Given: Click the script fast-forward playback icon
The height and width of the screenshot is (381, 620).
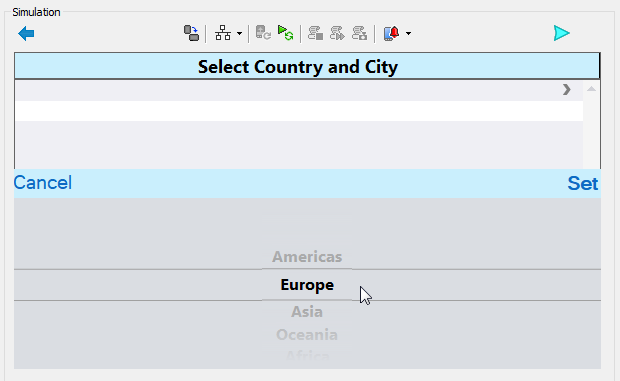Looking at the screenshot, I should coord(337,33).
